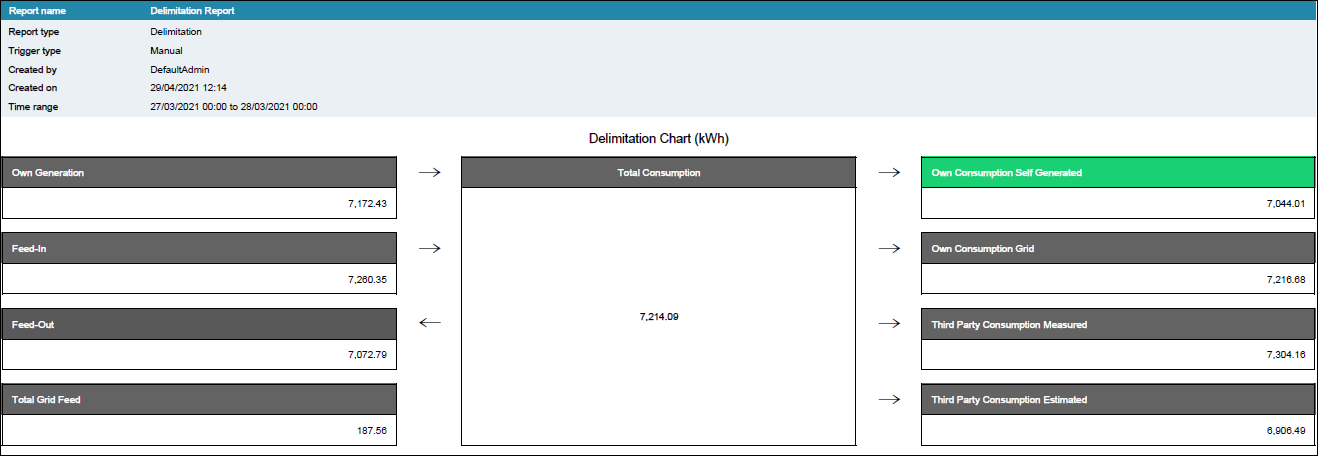Click arrow pointing to Own Consumption Self Generated
Screen dimensions: 1318x456
click(889, 173)
